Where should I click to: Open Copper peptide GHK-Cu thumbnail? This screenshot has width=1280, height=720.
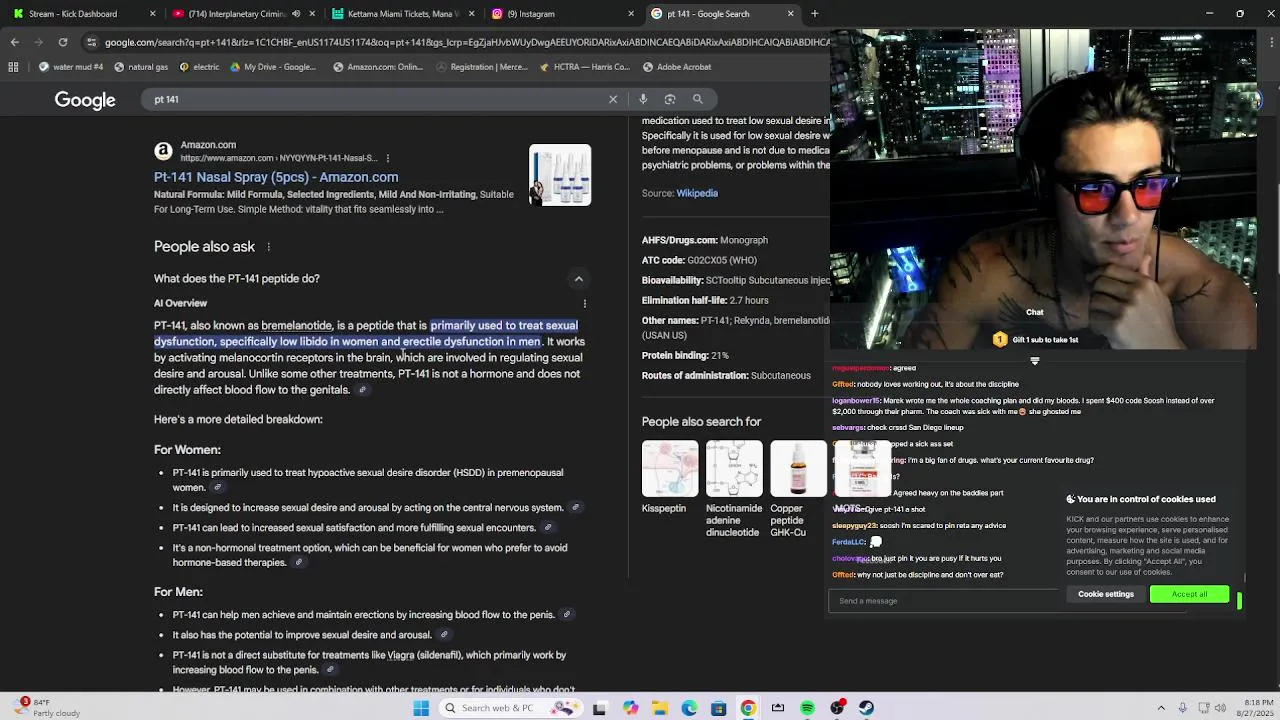pyautogui.click(x=798, y=469)
